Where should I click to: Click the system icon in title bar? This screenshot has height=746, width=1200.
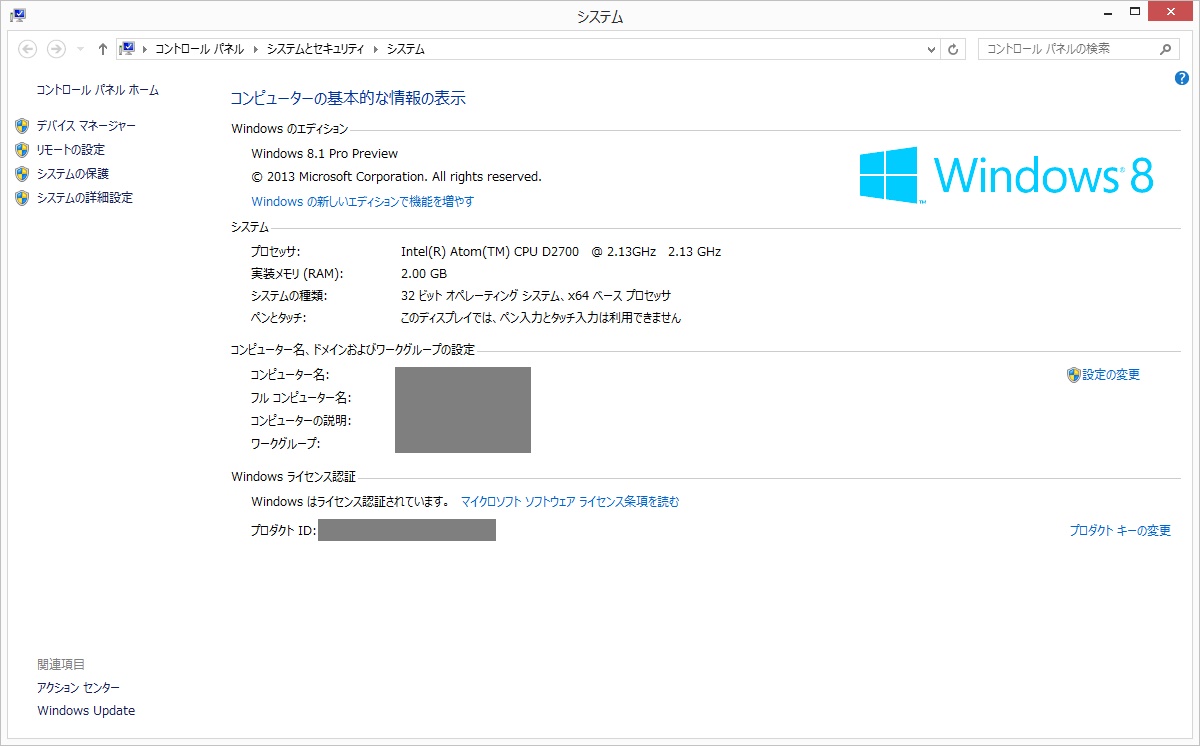(x=18, y=15)
